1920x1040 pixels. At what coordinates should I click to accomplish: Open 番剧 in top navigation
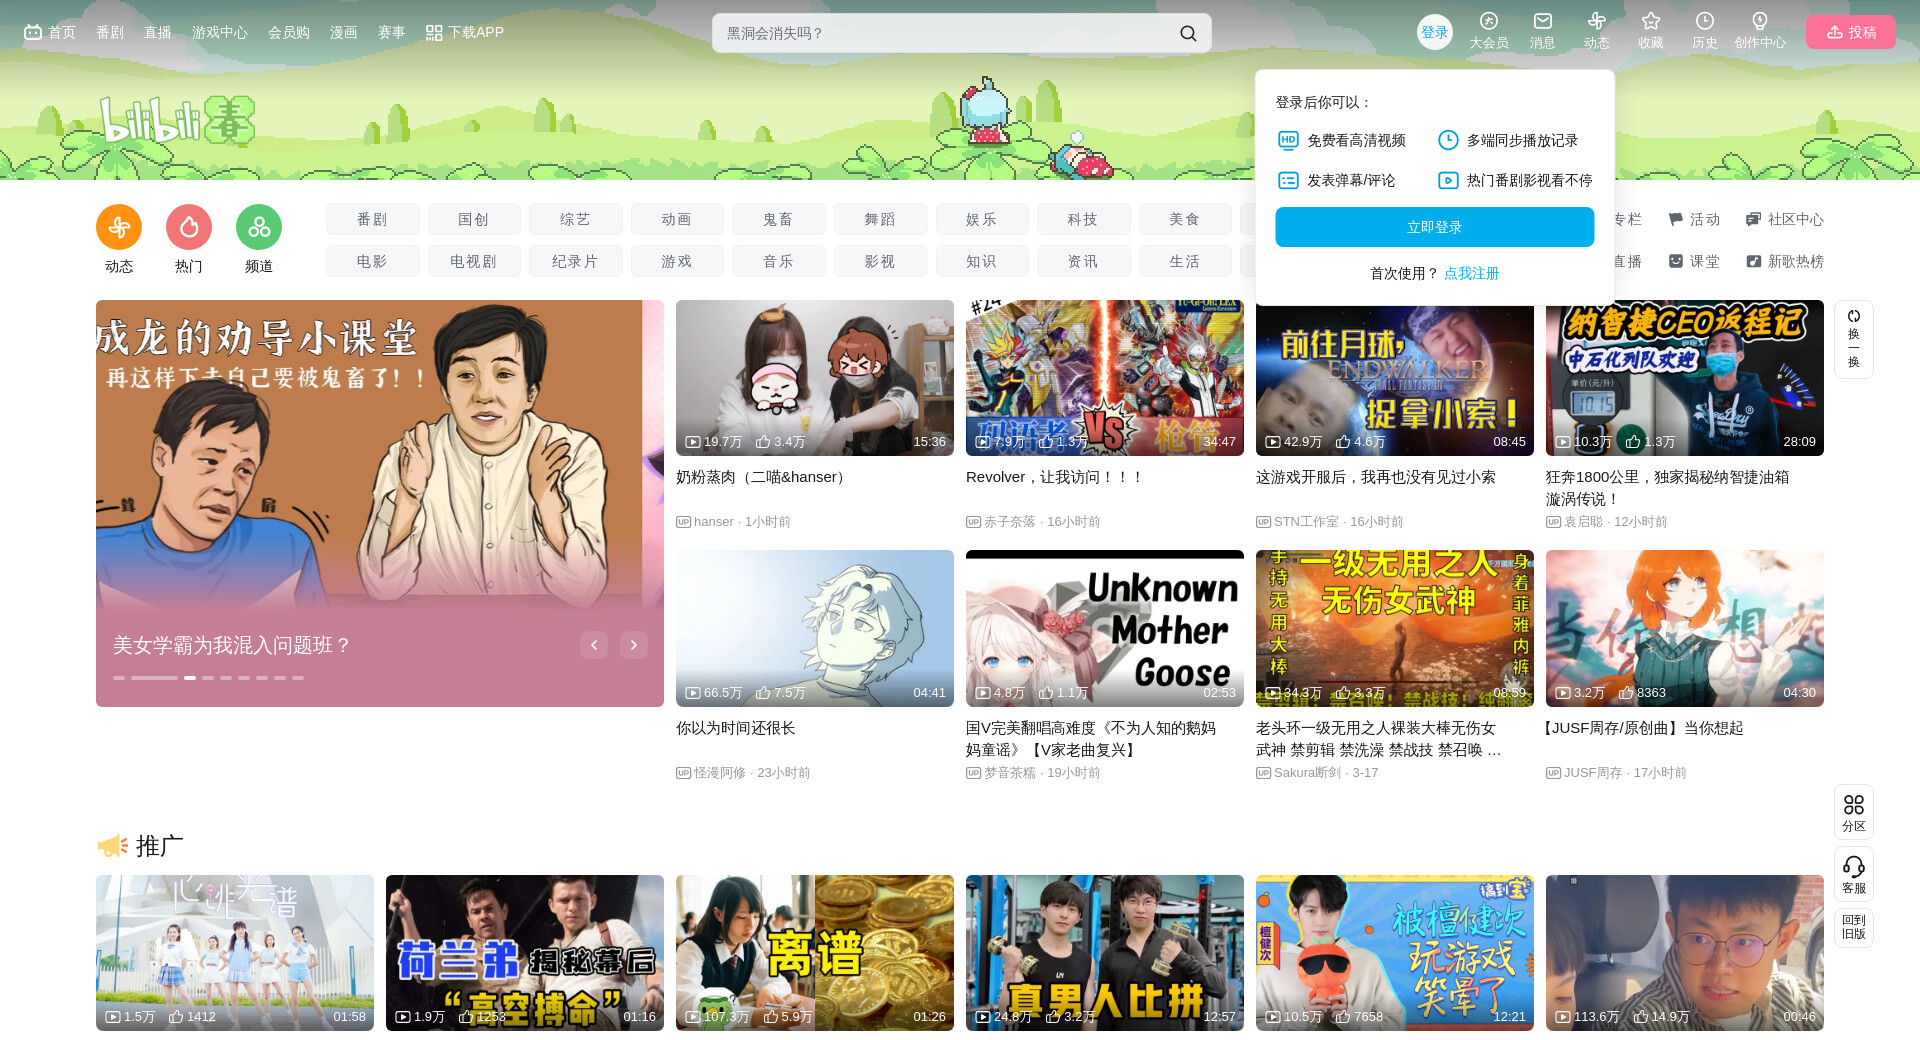coord(110,32)
